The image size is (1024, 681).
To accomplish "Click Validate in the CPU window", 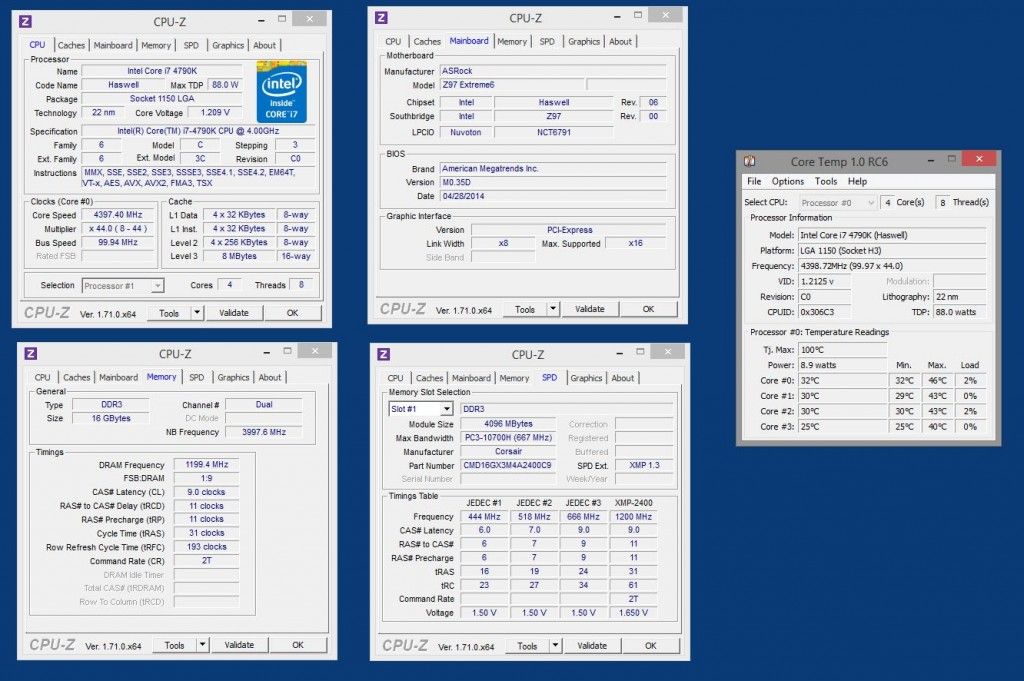I will click(x=234, y=313).
